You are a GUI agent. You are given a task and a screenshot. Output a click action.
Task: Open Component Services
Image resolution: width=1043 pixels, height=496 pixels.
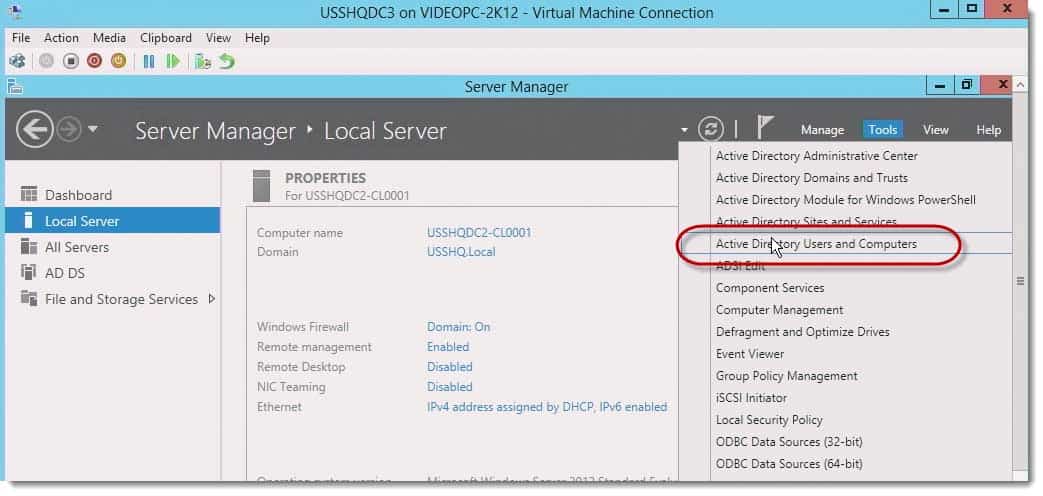point(770,288)
